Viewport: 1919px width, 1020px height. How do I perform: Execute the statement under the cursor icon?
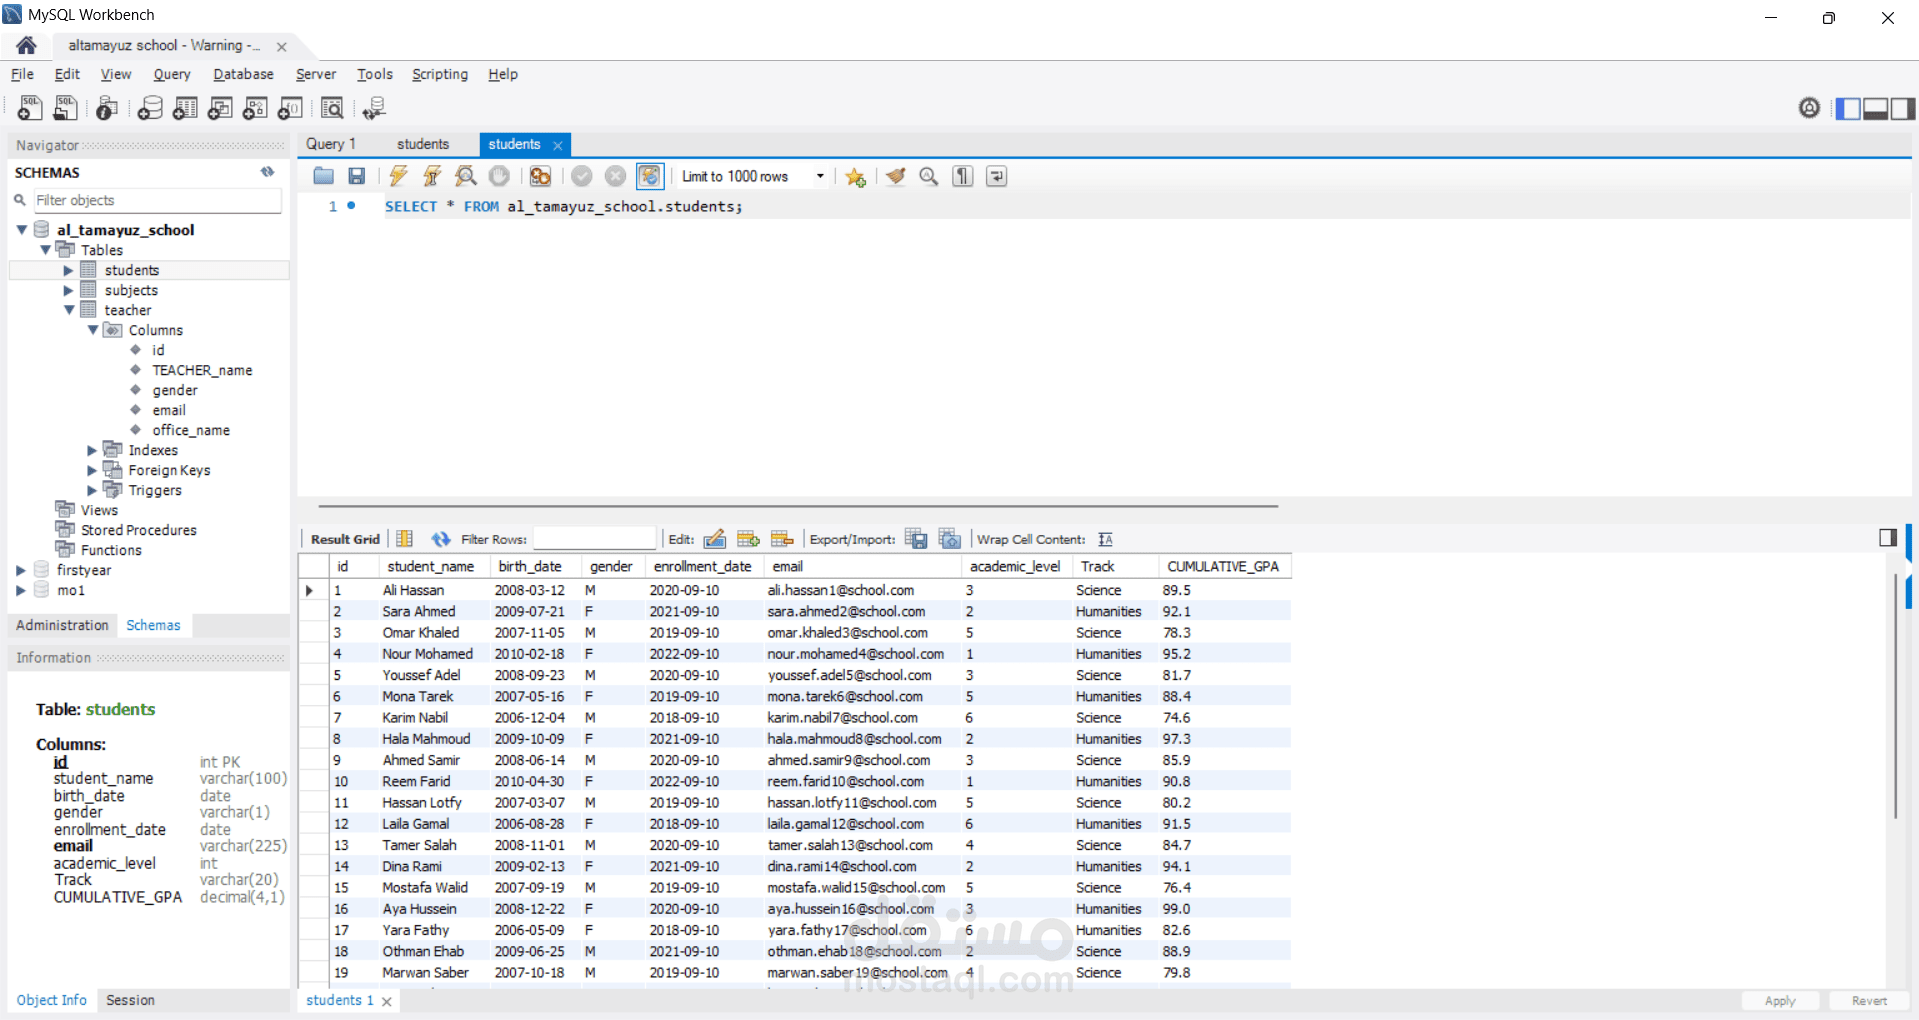pyautogui.click(x=432, y=176)
